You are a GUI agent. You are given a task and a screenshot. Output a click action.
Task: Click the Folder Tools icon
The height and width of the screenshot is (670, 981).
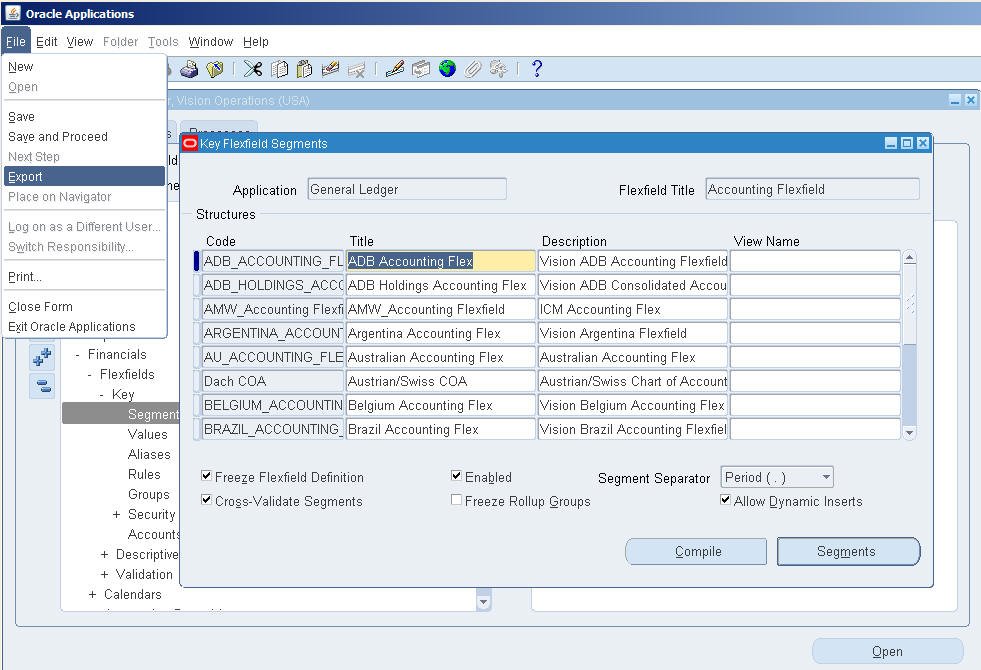point(498,69)
